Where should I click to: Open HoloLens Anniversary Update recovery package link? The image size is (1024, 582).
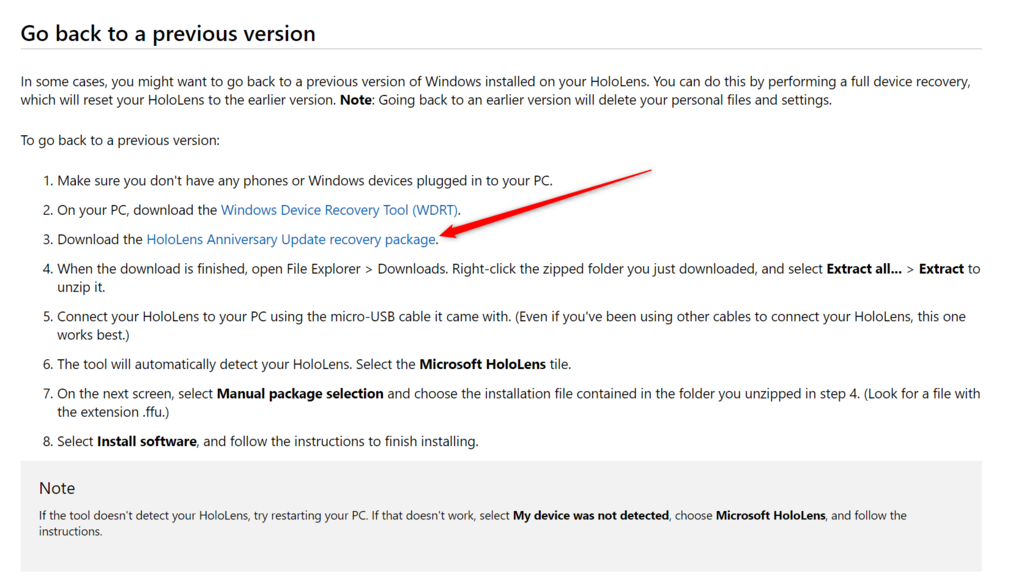tap(291, 240)
